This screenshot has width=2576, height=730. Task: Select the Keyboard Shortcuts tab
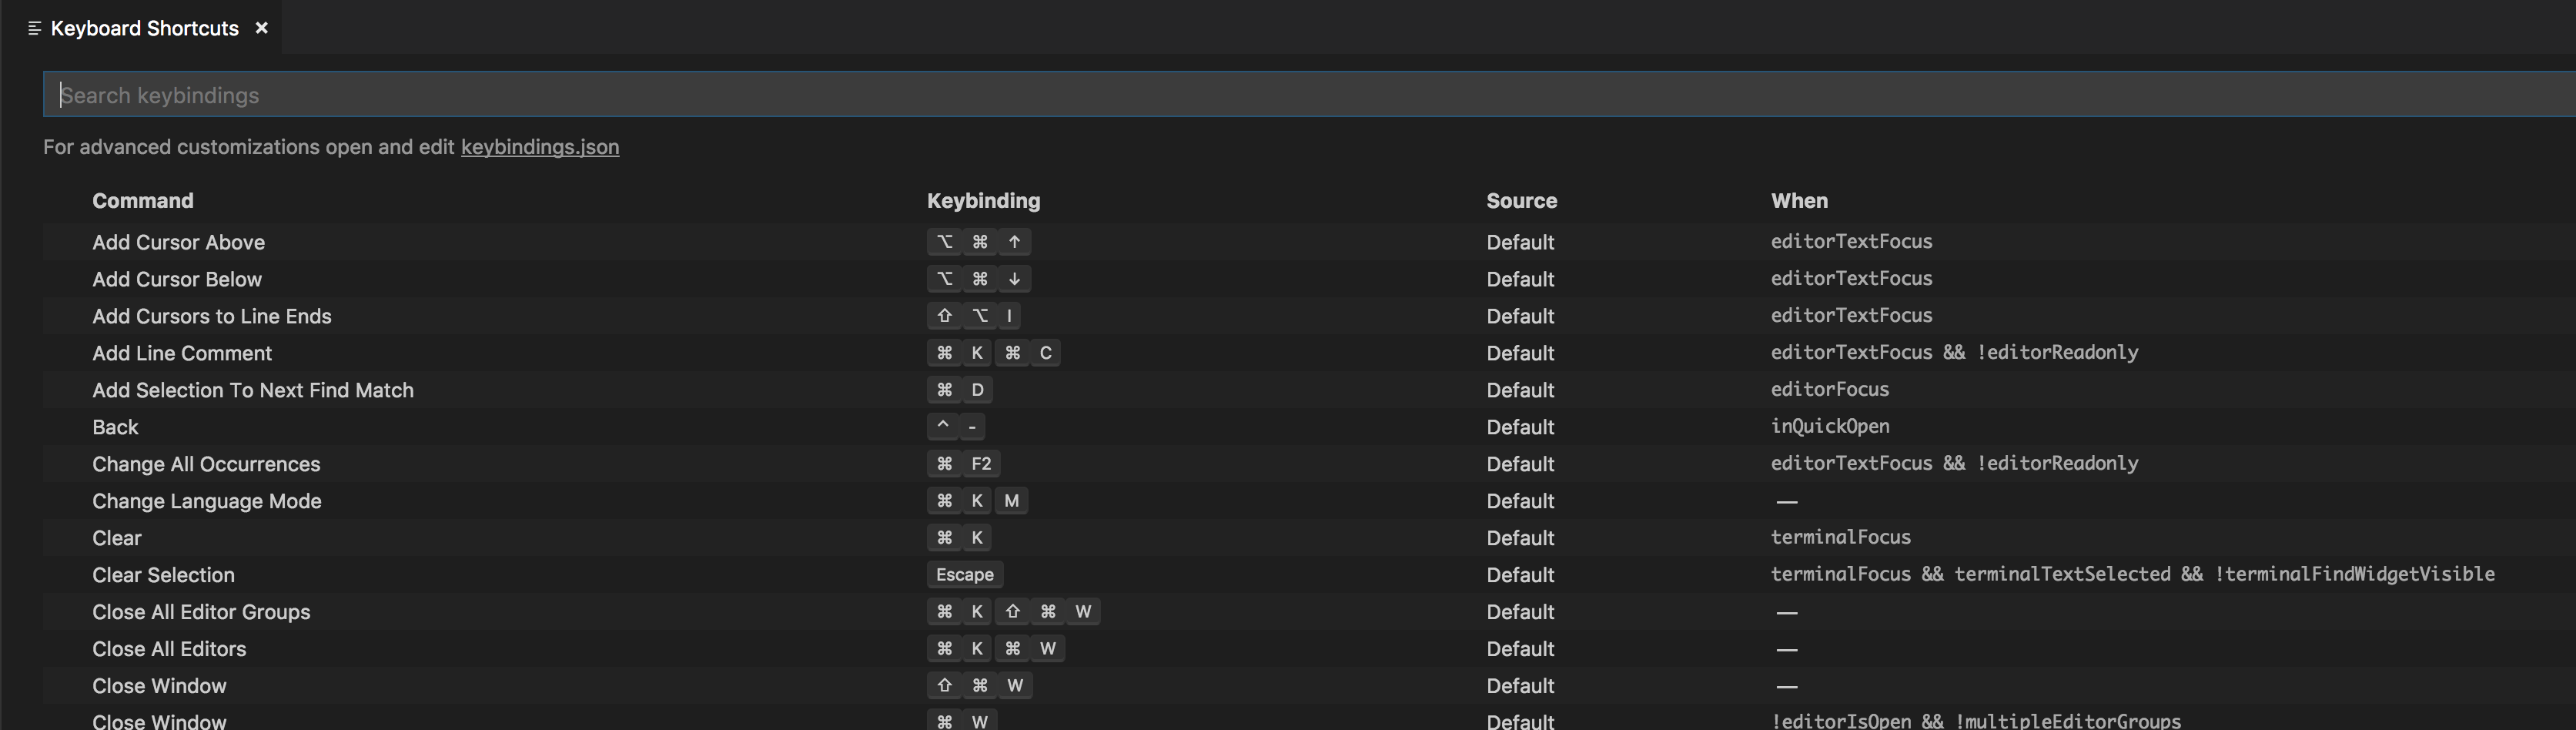(145, 28)
